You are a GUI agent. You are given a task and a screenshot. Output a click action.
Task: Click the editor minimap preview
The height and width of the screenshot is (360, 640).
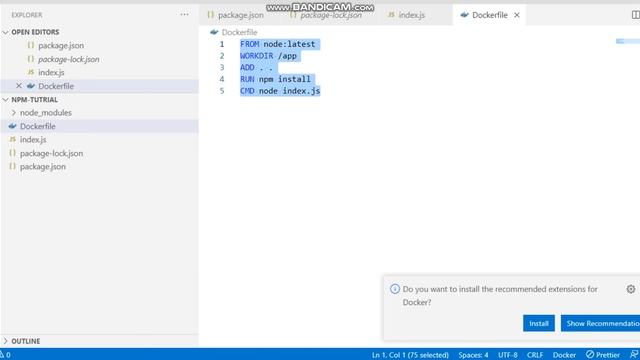coord(627,41)
